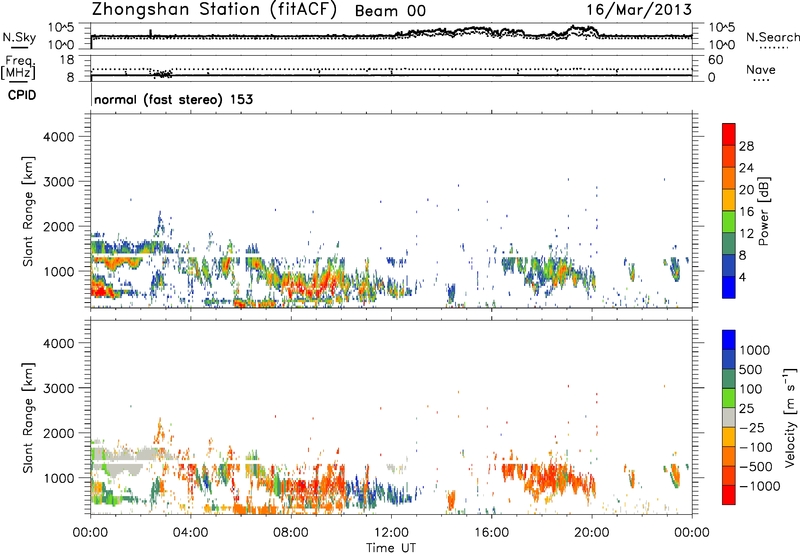Click the 'N.Search' legend label
This screenshot has height=554, width=800.
772,37
